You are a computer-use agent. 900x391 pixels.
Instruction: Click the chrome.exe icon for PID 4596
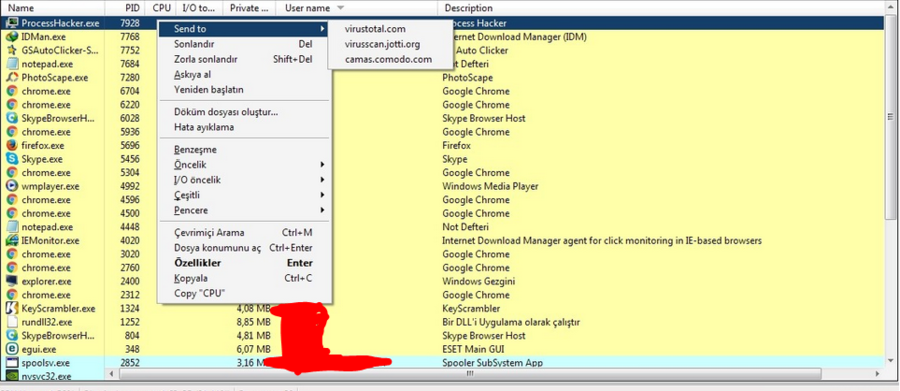click(x=11, y=200)
